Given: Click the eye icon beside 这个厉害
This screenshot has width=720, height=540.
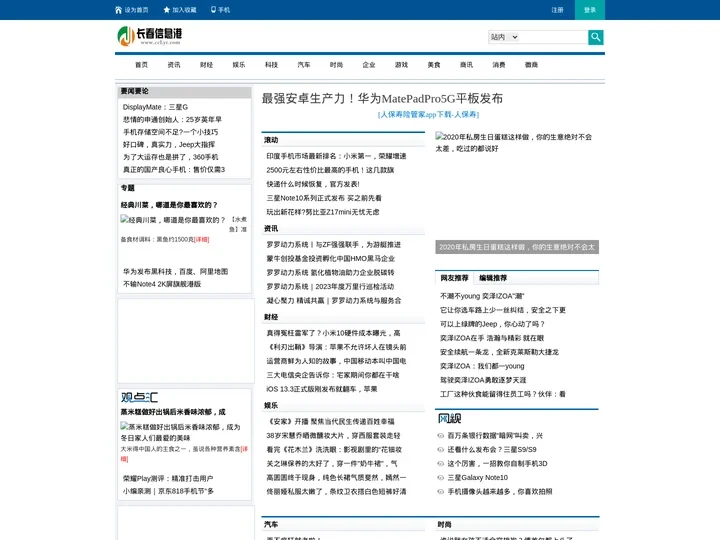Looking at the screenshot, I should (x=441, y=464).
